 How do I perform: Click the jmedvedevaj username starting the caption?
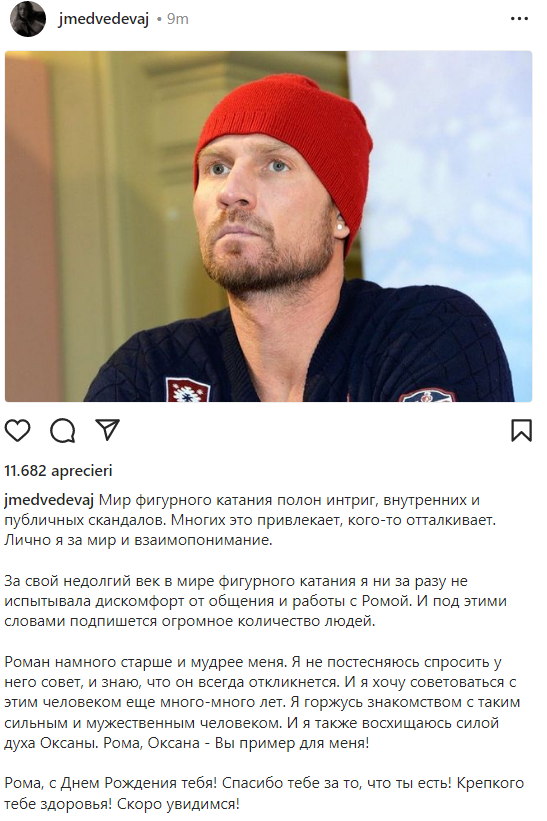pyautogui.click(x=49, y=500)
